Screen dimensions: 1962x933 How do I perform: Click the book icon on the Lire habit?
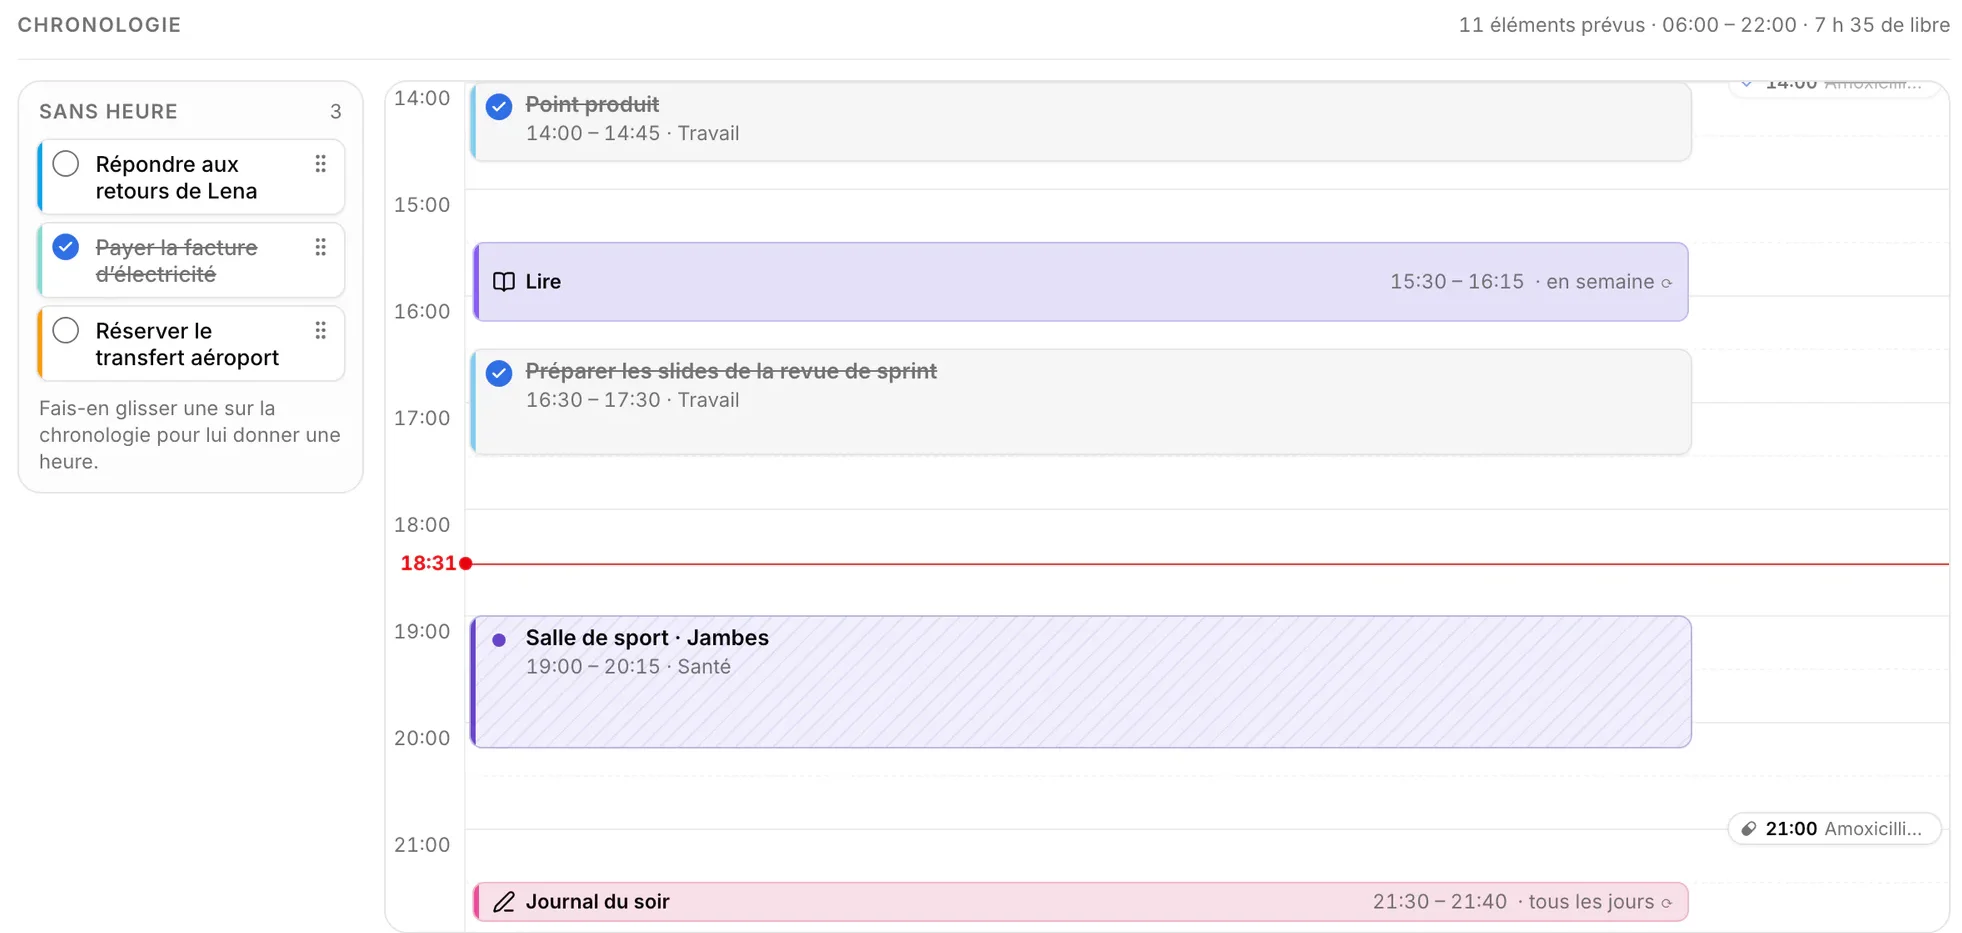[504, 282]
